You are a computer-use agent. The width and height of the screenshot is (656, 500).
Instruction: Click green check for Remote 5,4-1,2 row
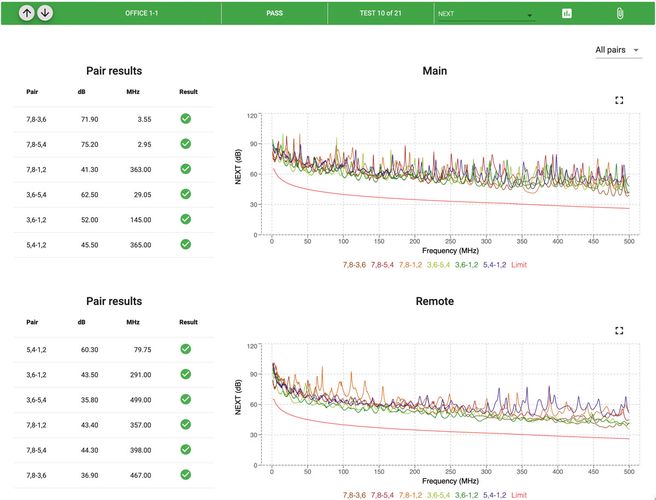[x=186, y=349]
